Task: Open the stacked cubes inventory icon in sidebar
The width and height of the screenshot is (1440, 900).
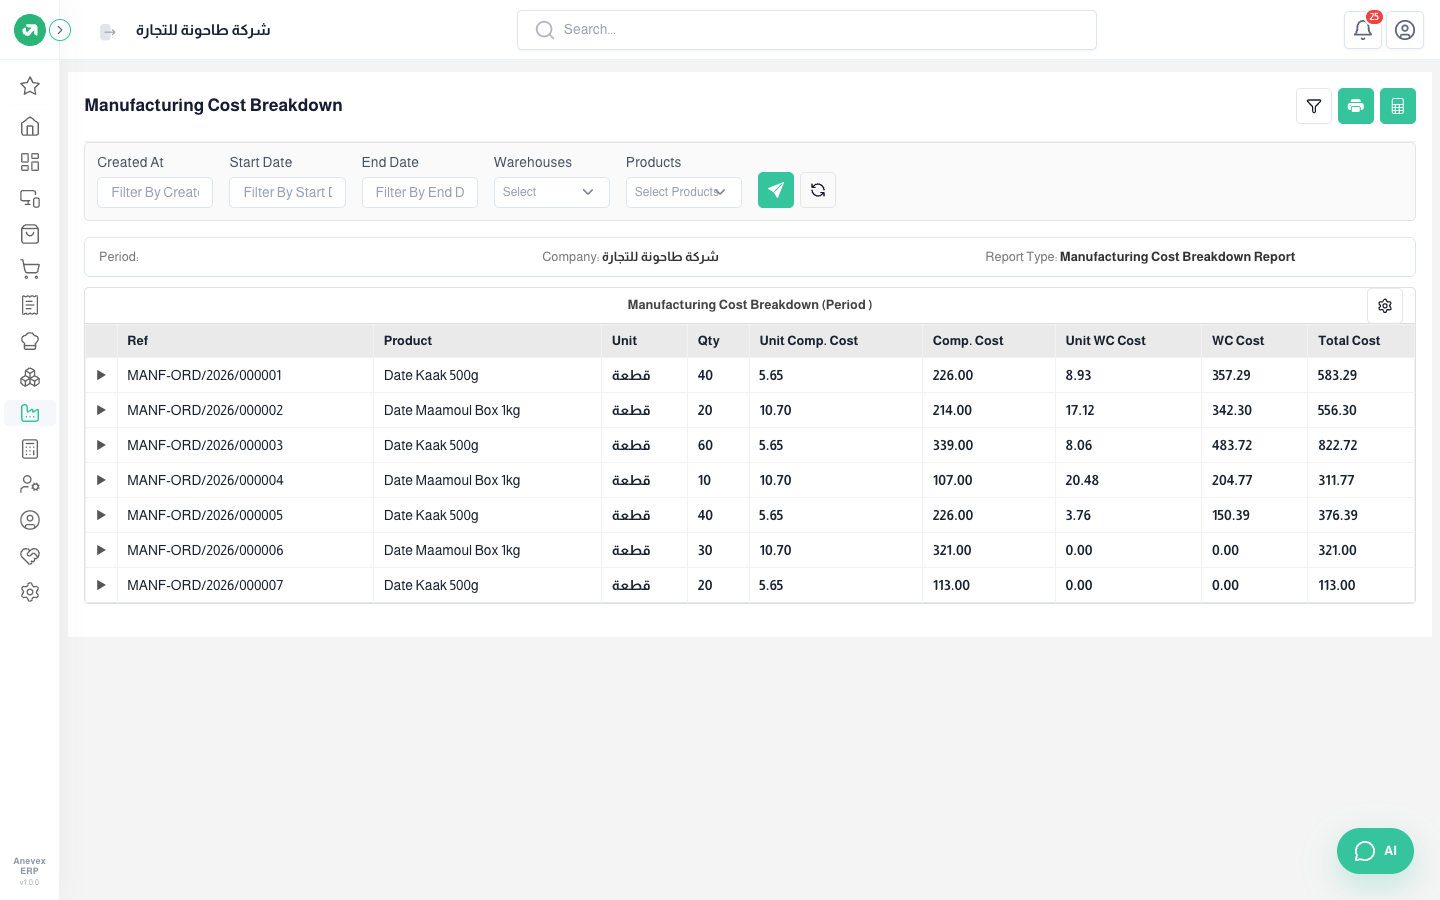Action: (x=30, y=377)
